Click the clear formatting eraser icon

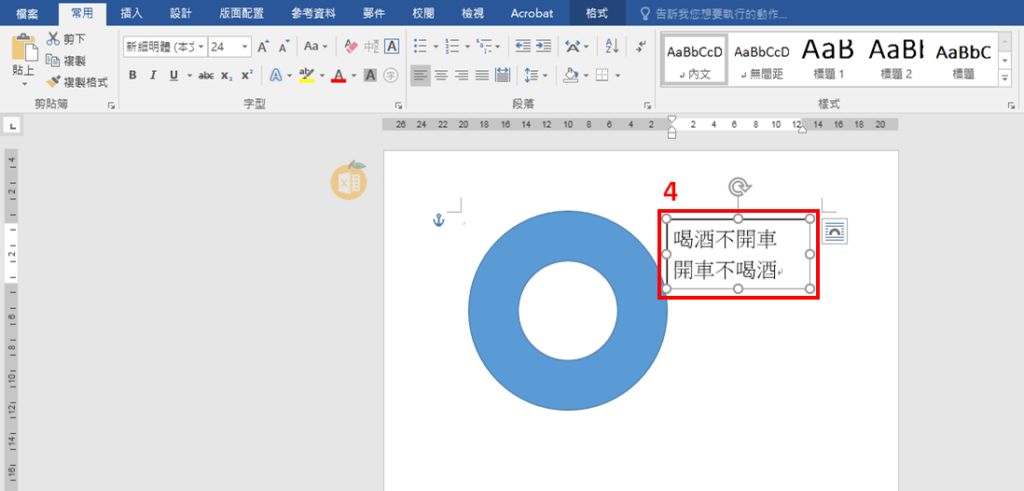(x=350, y=46)
